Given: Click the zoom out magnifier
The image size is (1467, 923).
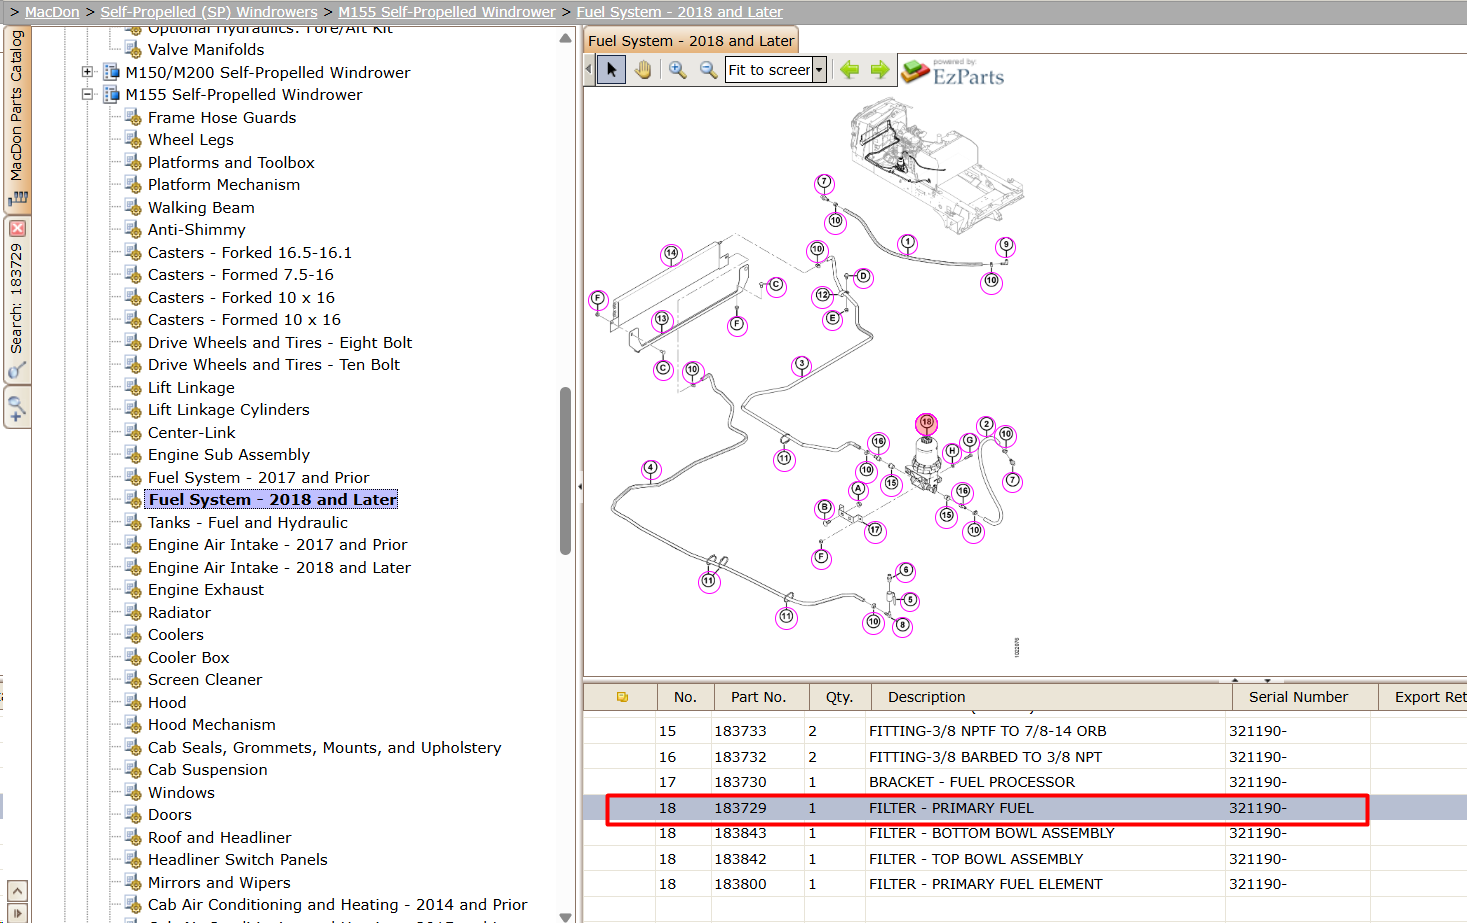Looking at the screenshot, I should (x=708, y=70).
